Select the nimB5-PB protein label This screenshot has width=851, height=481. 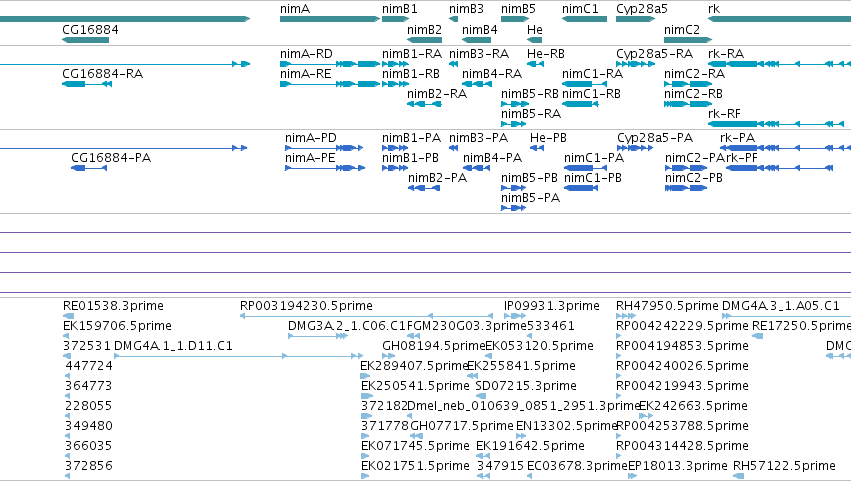coord(529,178)
